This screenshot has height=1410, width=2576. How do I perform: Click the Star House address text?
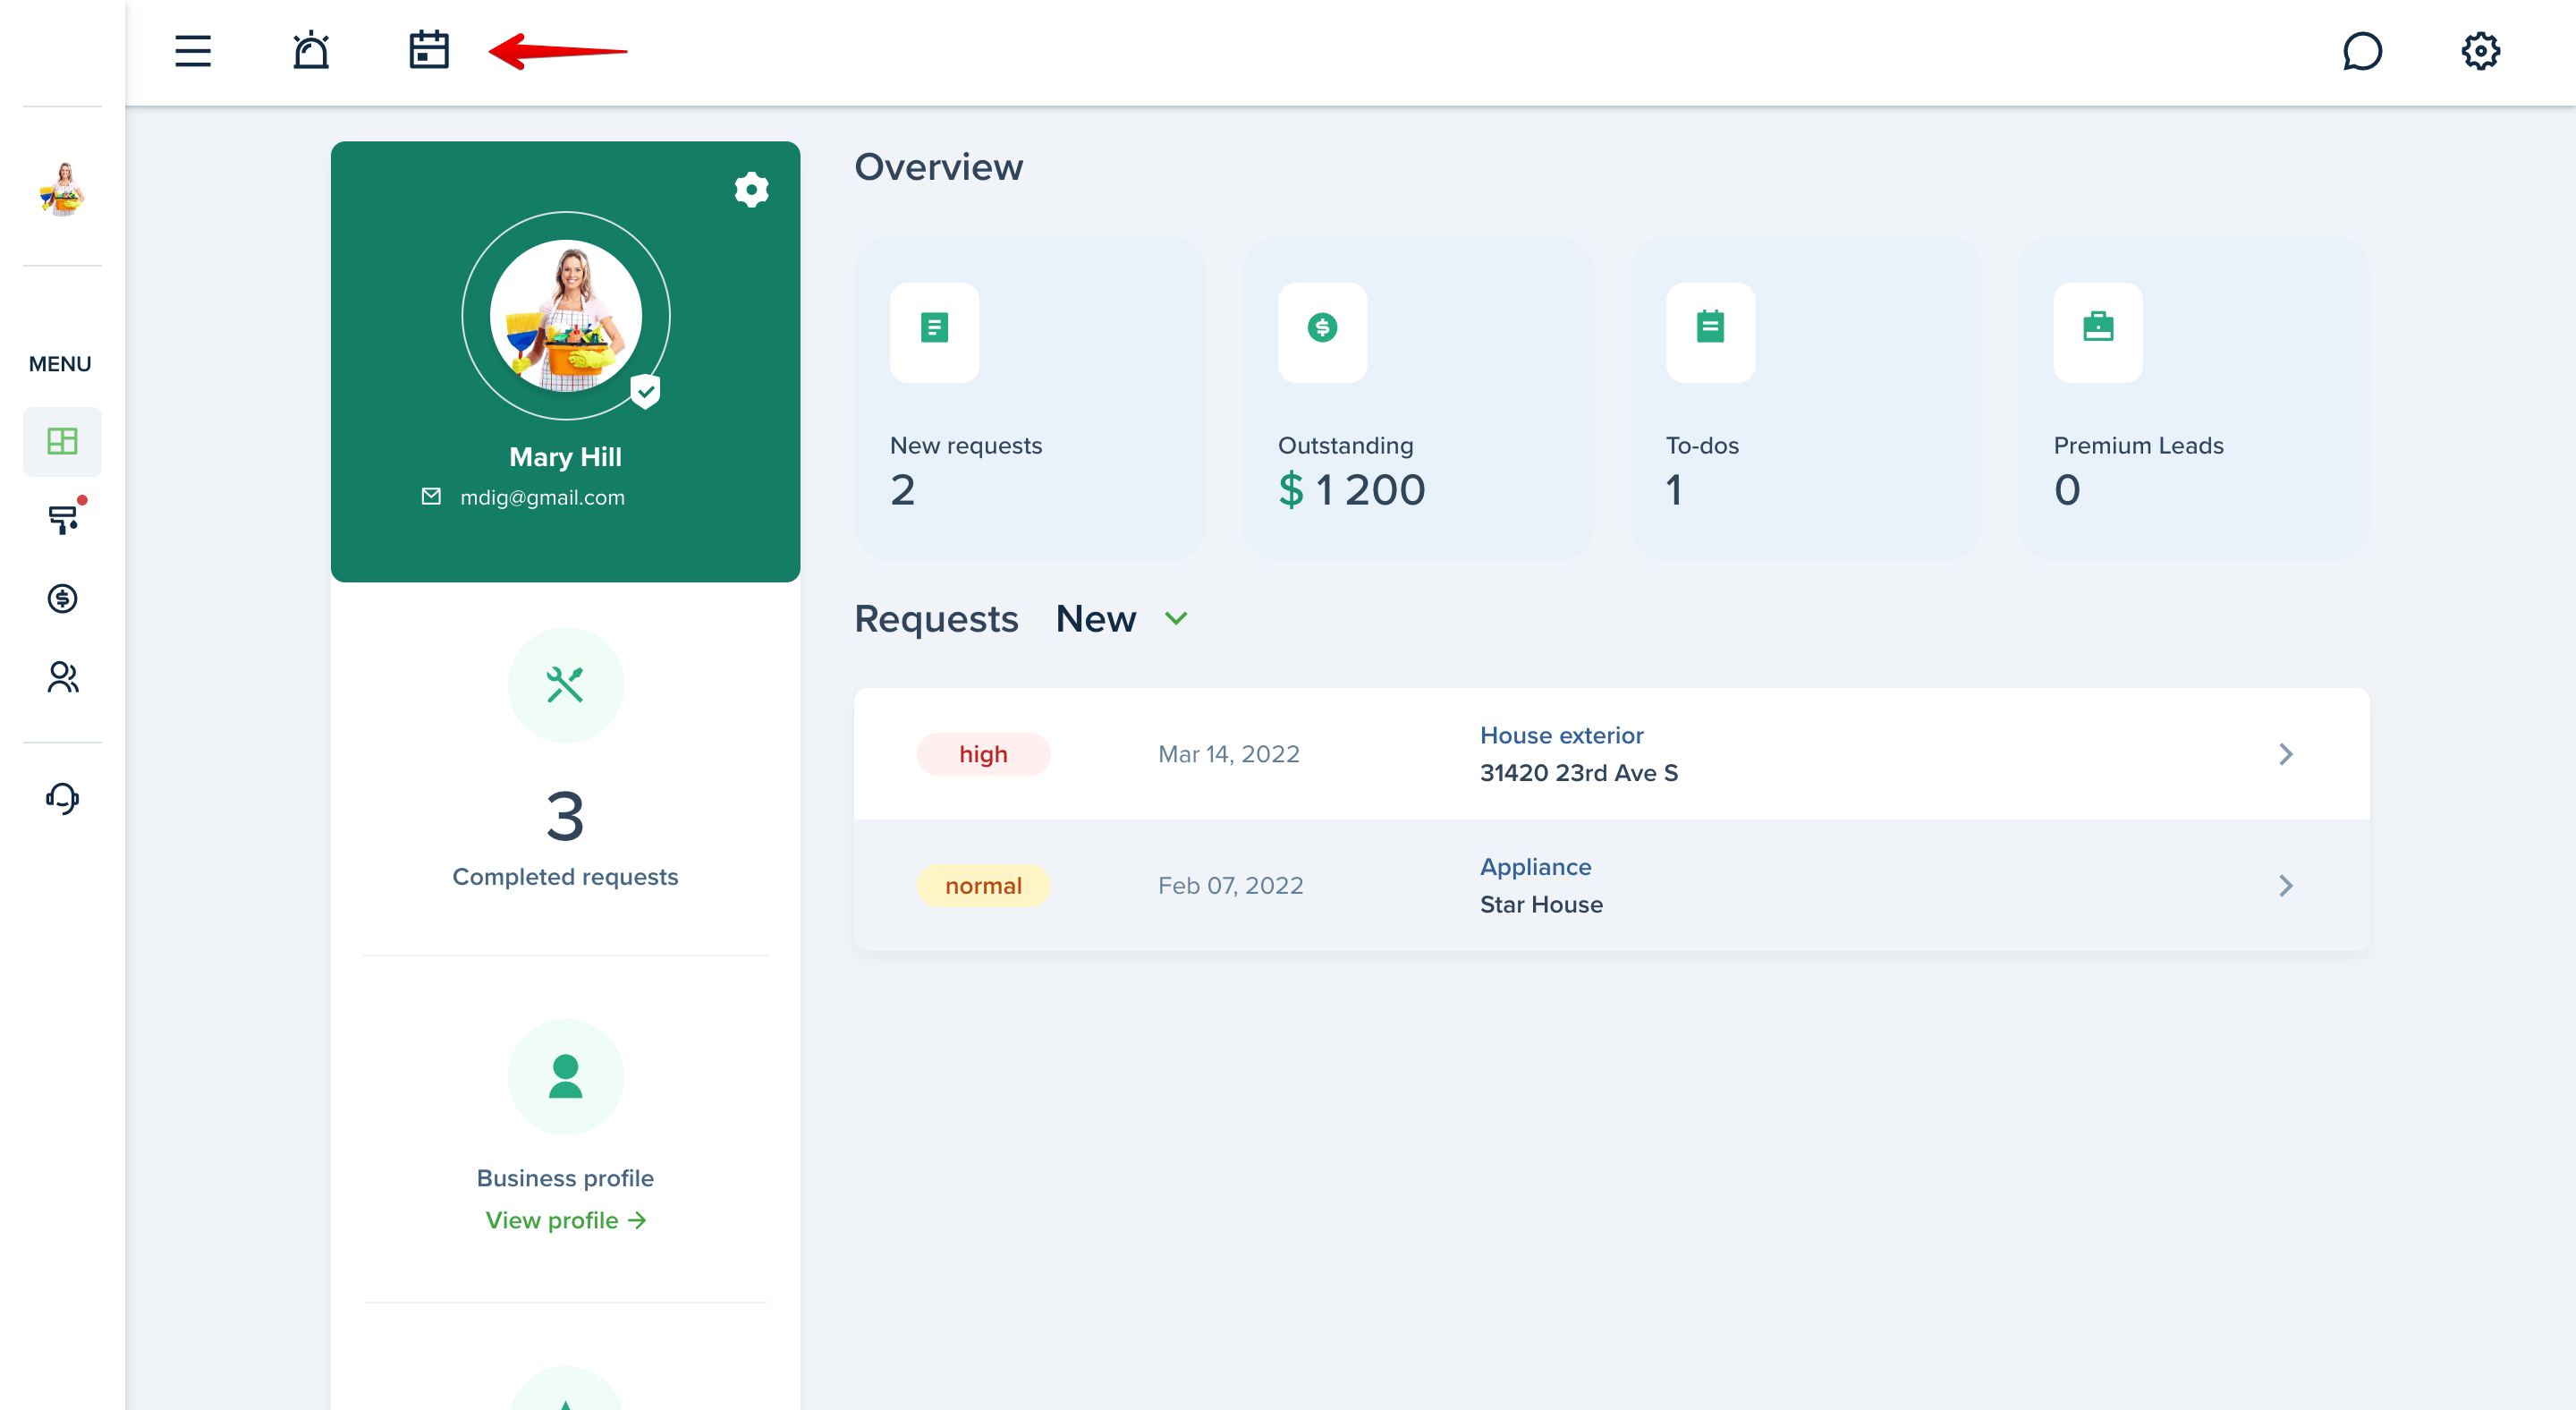coord(1541,905)
